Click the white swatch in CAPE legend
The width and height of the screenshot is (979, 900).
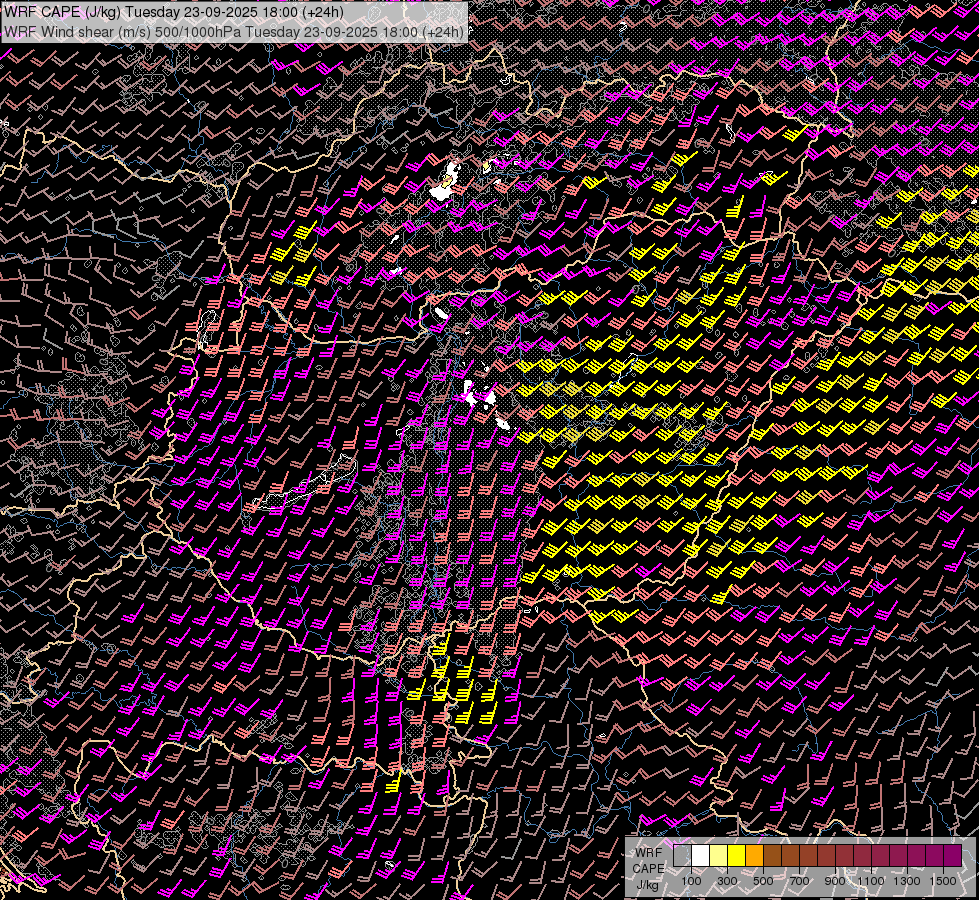coord(700,856)
